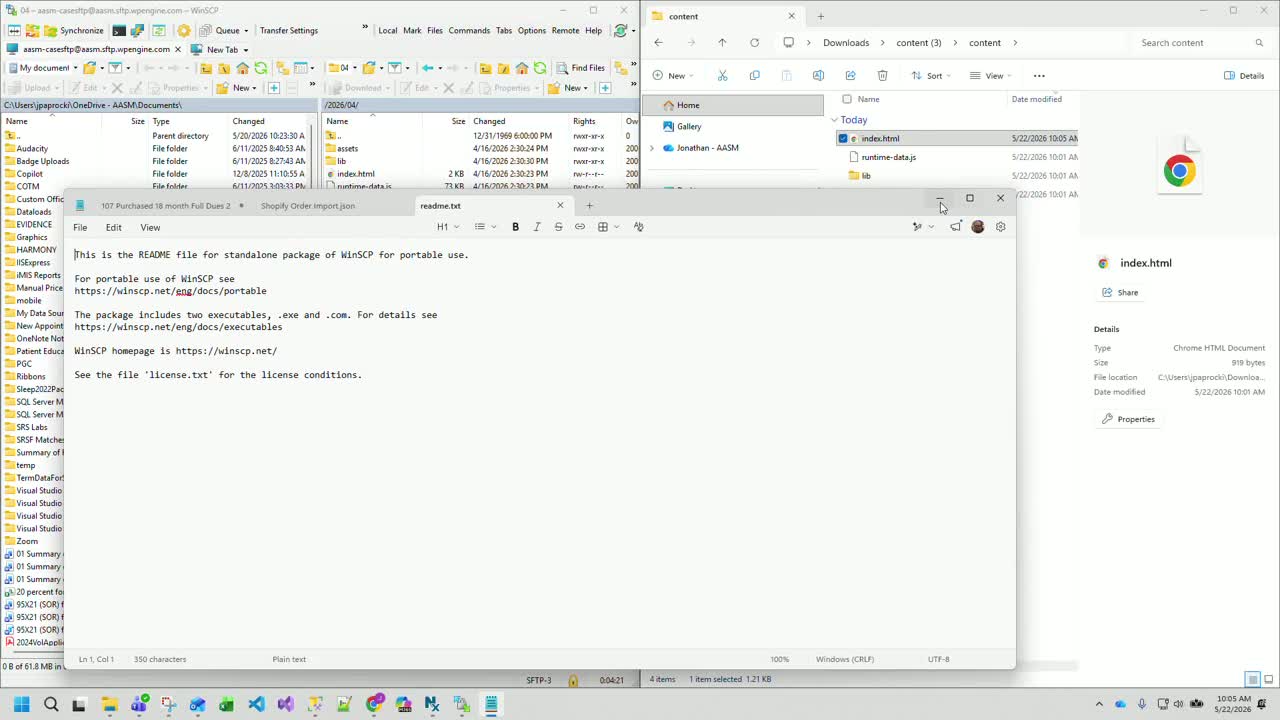Click Share button in details pane
The height and width of the screenshot is (720, 1280).
coord(1120,293)
